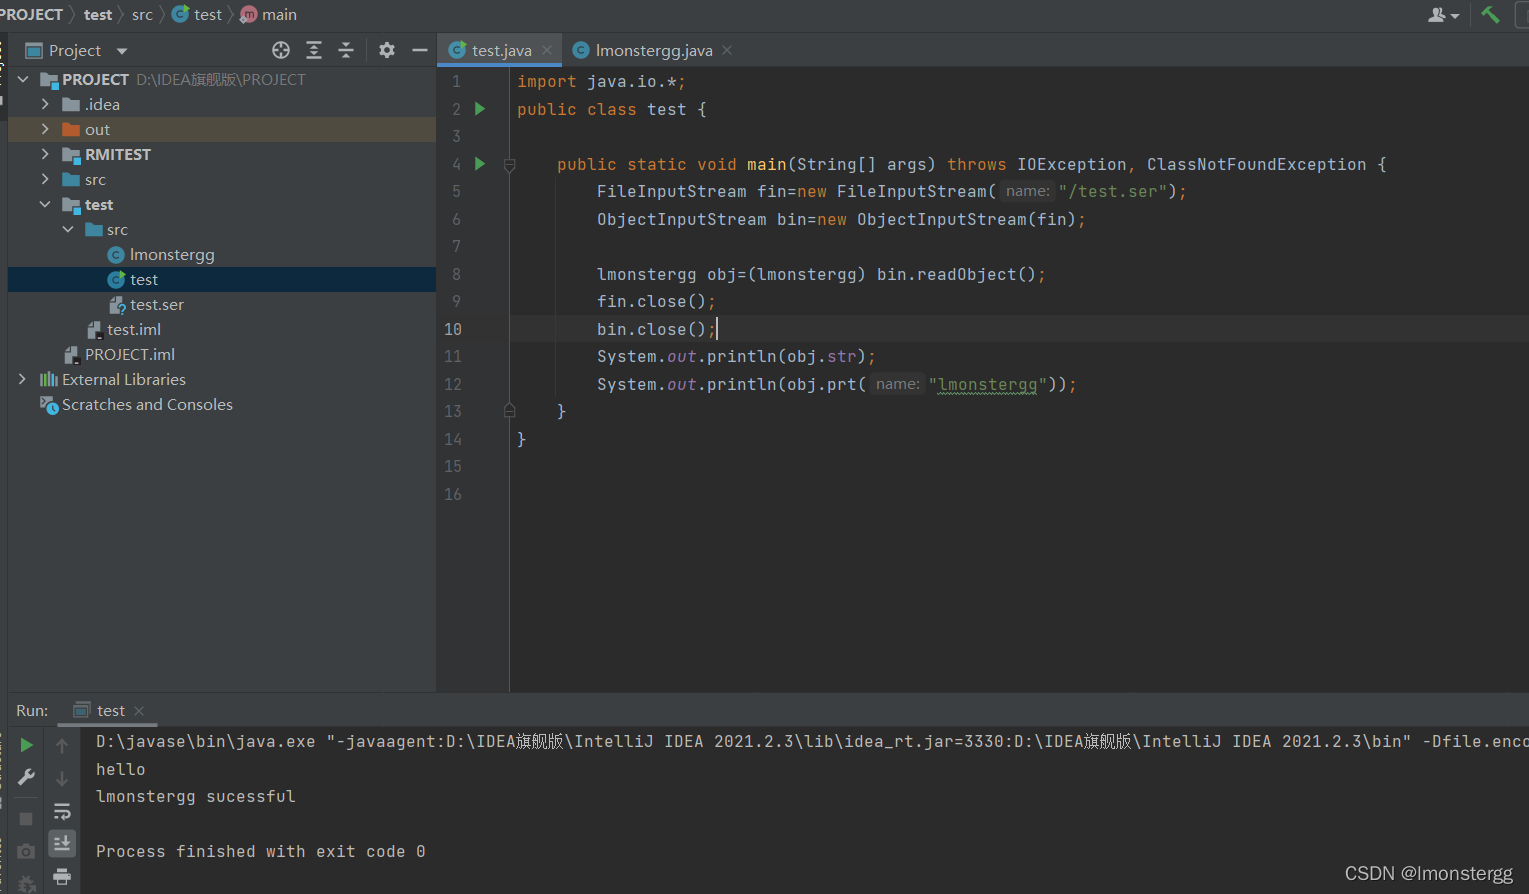Run class test from gutter arrow at line 2

coord(480,109)
